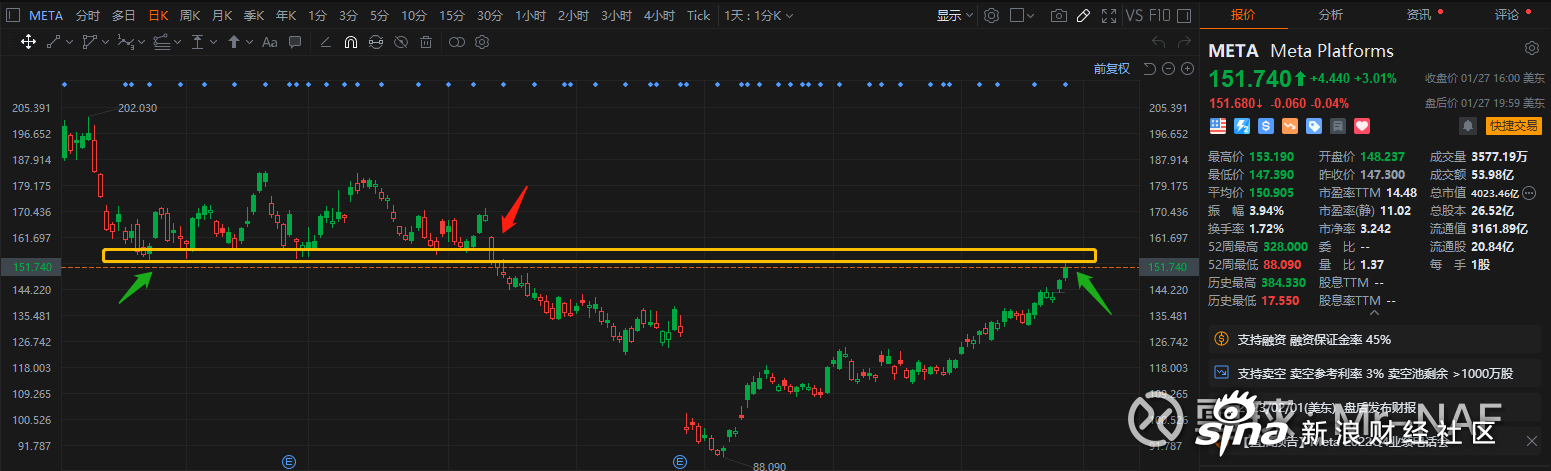Viewport: 1551px width, 471px height.
Task: Click the orange downtrend badge icon
Action: 1290,126
